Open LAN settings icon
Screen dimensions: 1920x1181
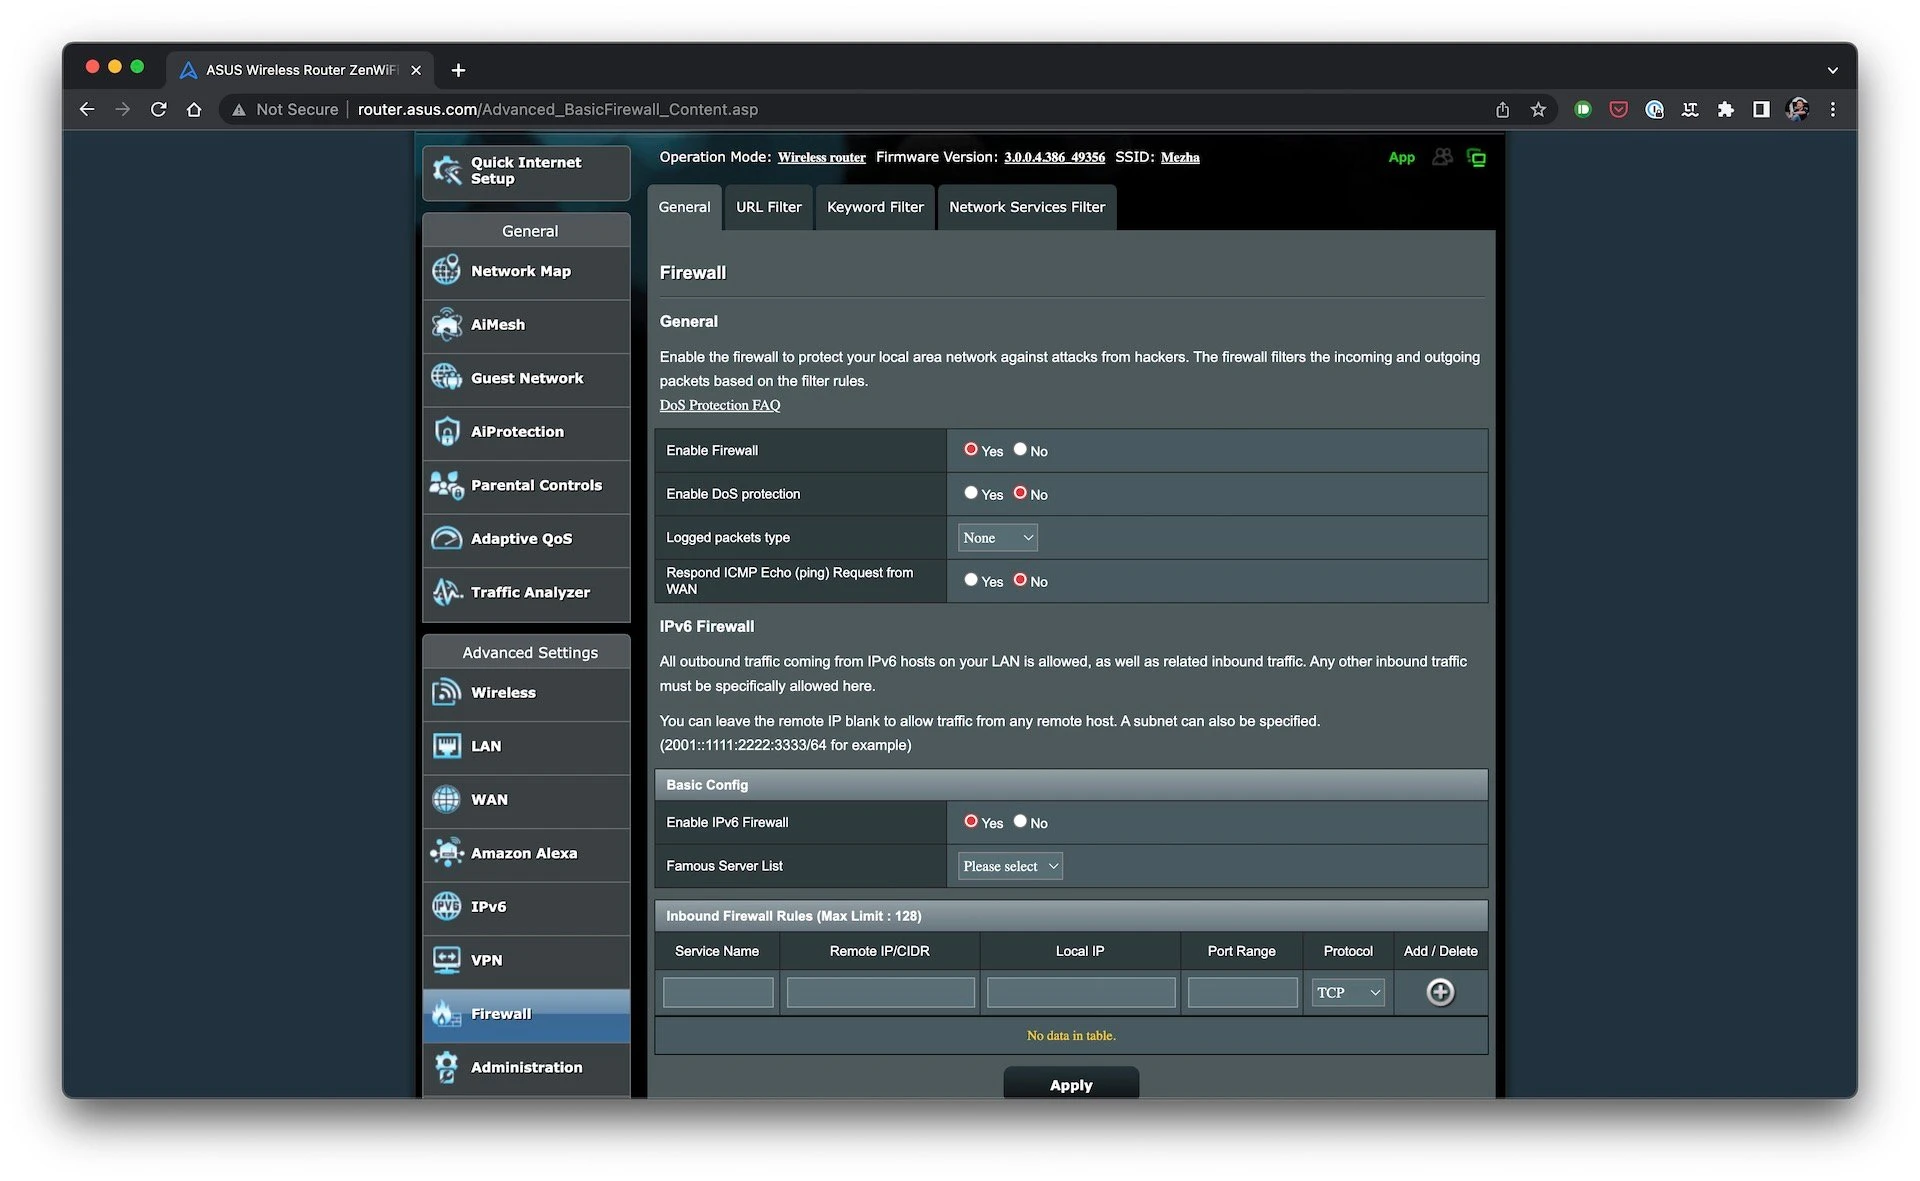coord(446,746)
